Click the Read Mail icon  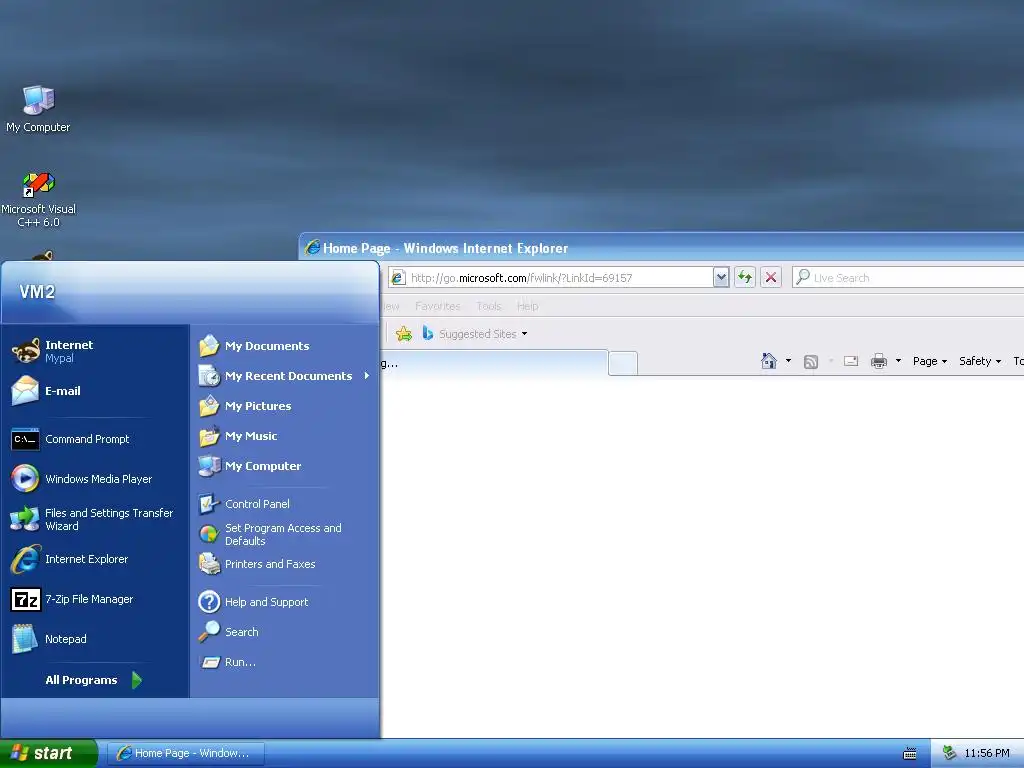pos(850,360)
